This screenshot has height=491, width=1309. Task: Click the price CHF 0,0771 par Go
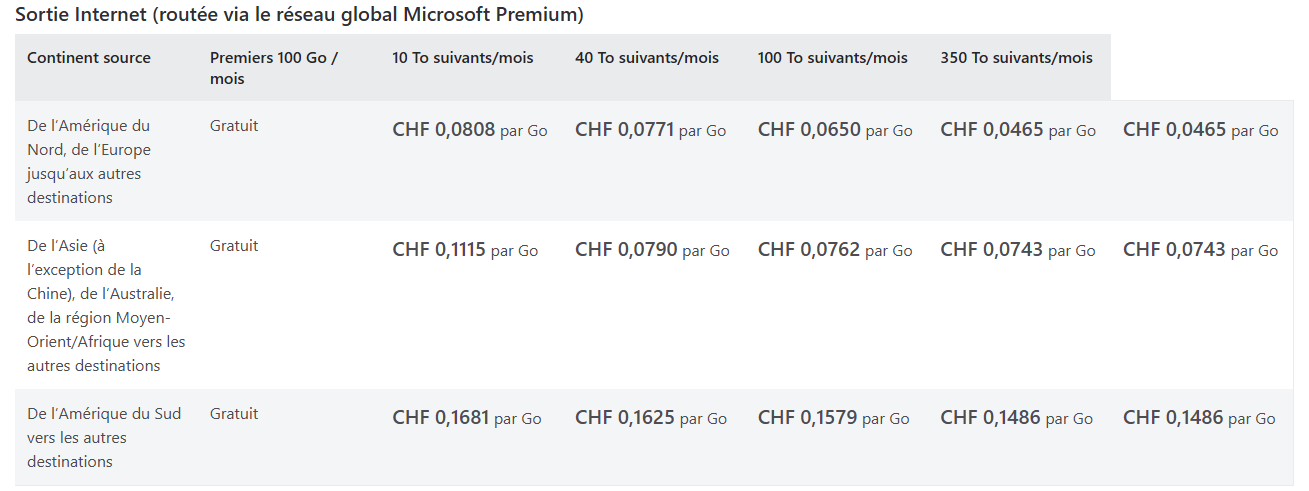coord(651,130)
